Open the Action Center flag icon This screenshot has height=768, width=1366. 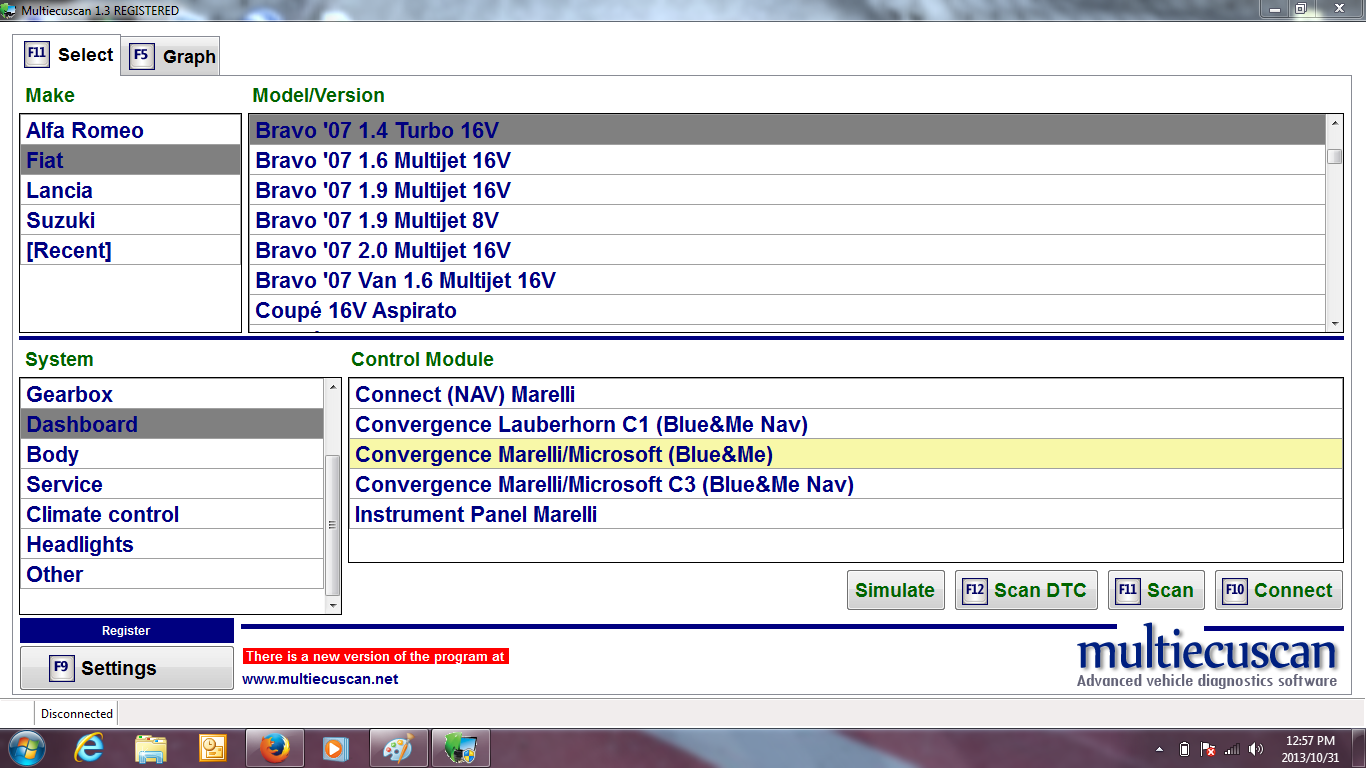point(1208,749)
